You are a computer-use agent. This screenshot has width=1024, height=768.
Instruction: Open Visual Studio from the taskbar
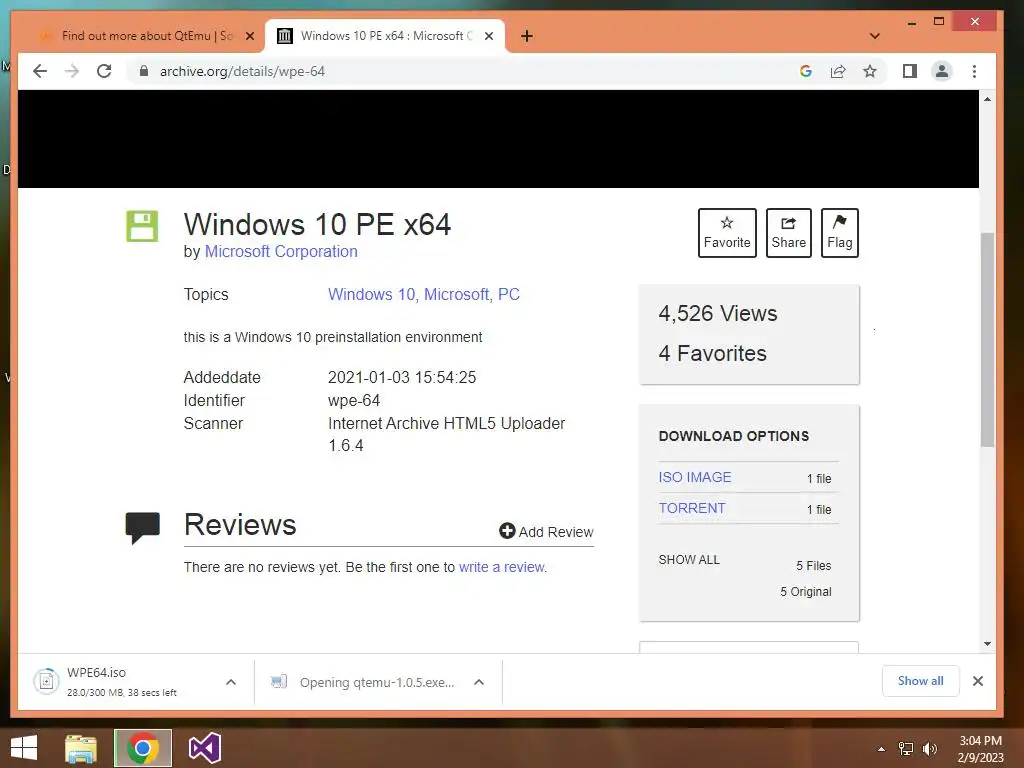[x=204, y=748]
